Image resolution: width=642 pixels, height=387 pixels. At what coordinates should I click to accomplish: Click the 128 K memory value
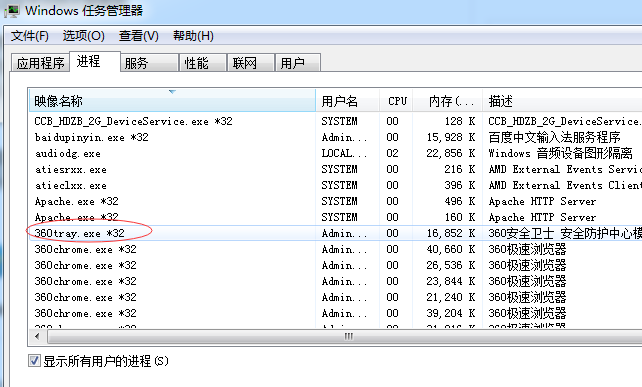point(460,121)
